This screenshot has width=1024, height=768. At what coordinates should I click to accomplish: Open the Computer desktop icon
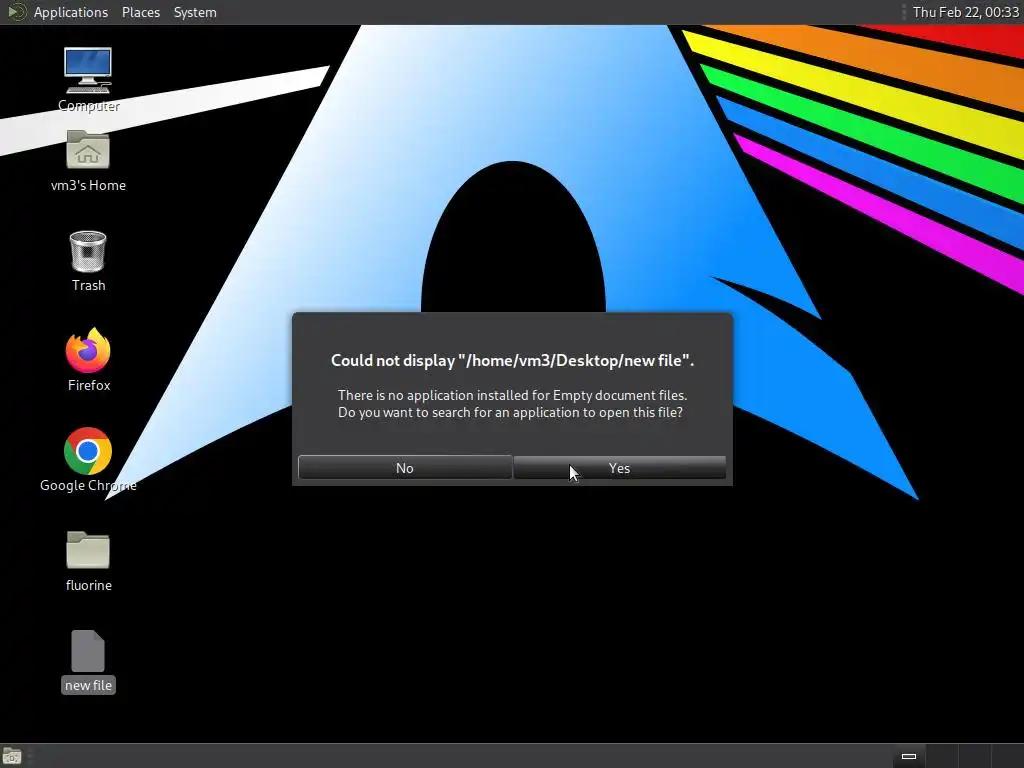(88, 71)
